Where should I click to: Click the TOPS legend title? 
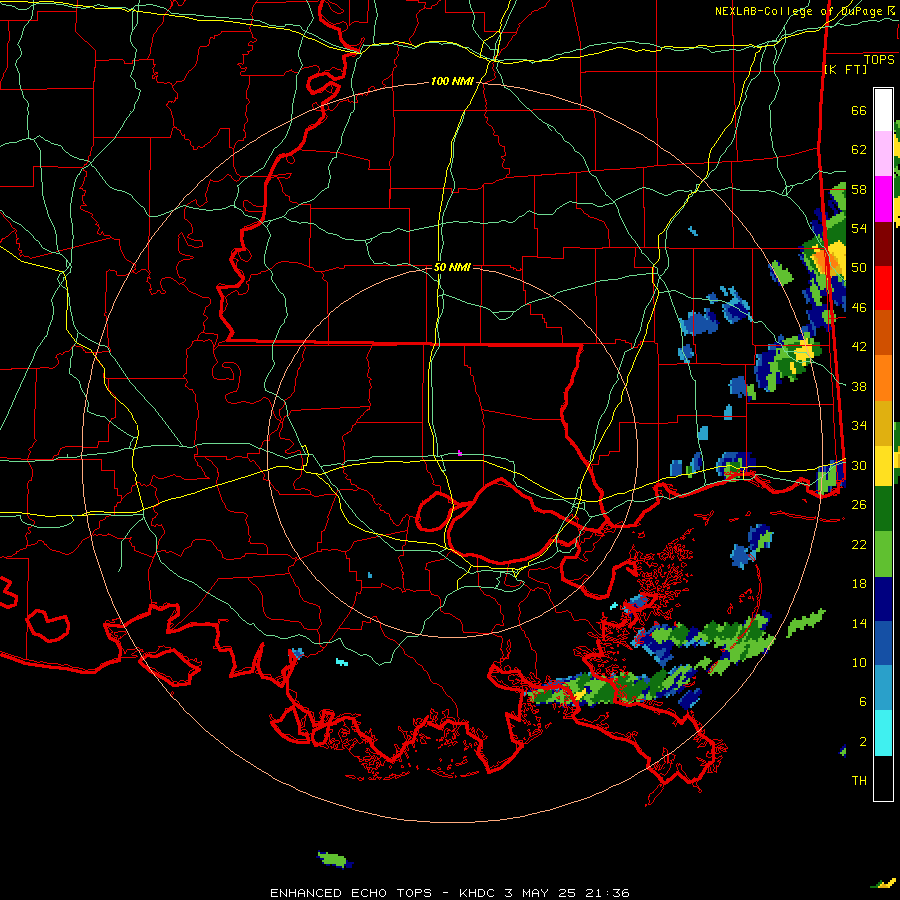click(x=879, y=60)
